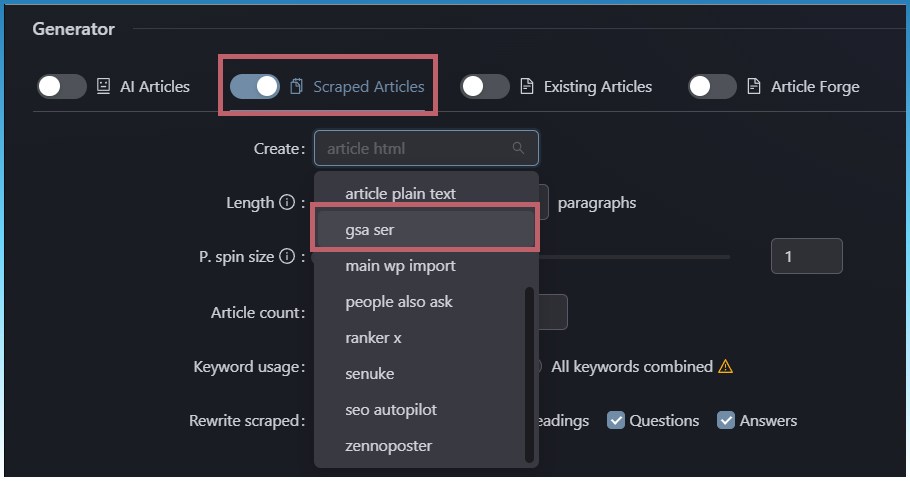Uncheck the Answers checkbox

tap(727, 420)
